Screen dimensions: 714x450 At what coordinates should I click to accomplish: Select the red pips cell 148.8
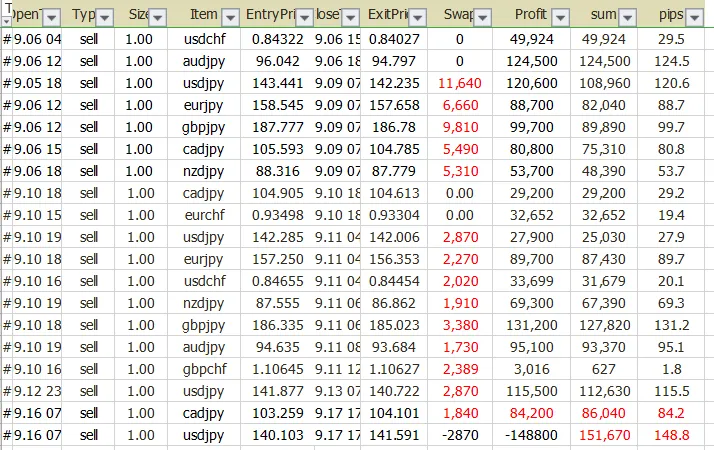[671, 435]
